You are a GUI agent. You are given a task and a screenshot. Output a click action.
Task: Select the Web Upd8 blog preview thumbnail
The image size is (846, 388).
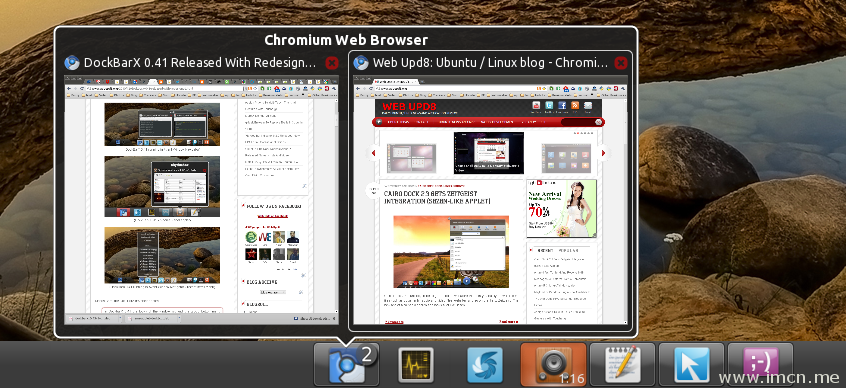point(490,200)
